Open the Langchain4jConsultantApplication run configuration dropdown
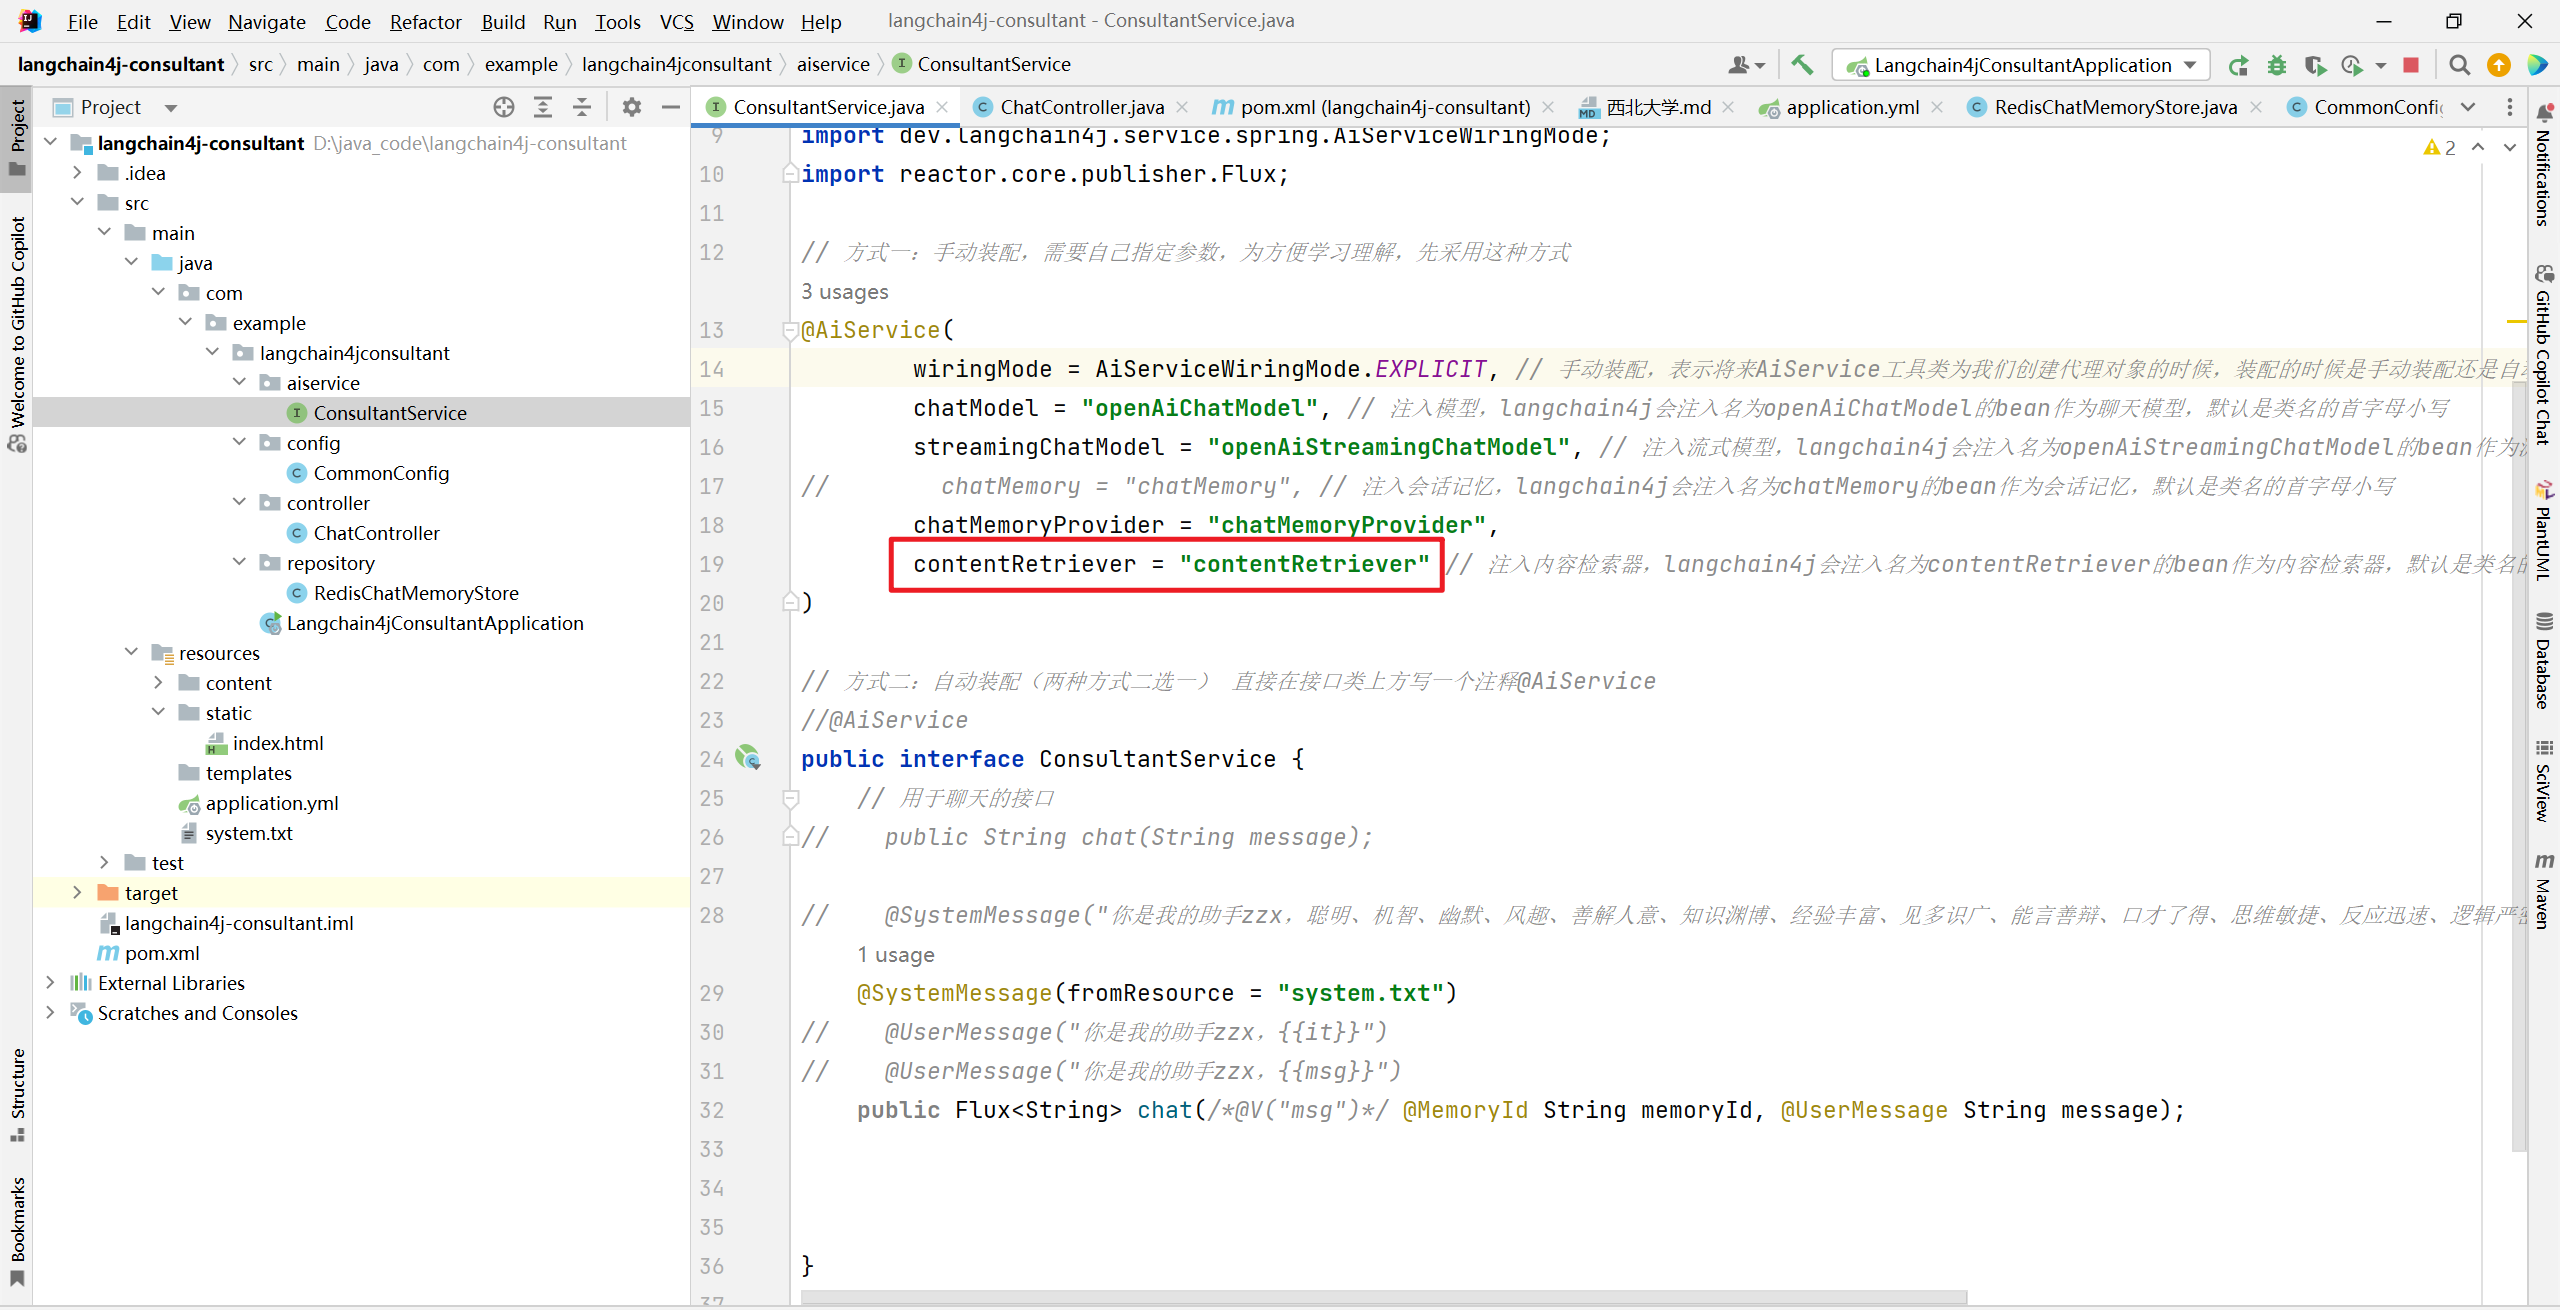 click(2020, 65)
